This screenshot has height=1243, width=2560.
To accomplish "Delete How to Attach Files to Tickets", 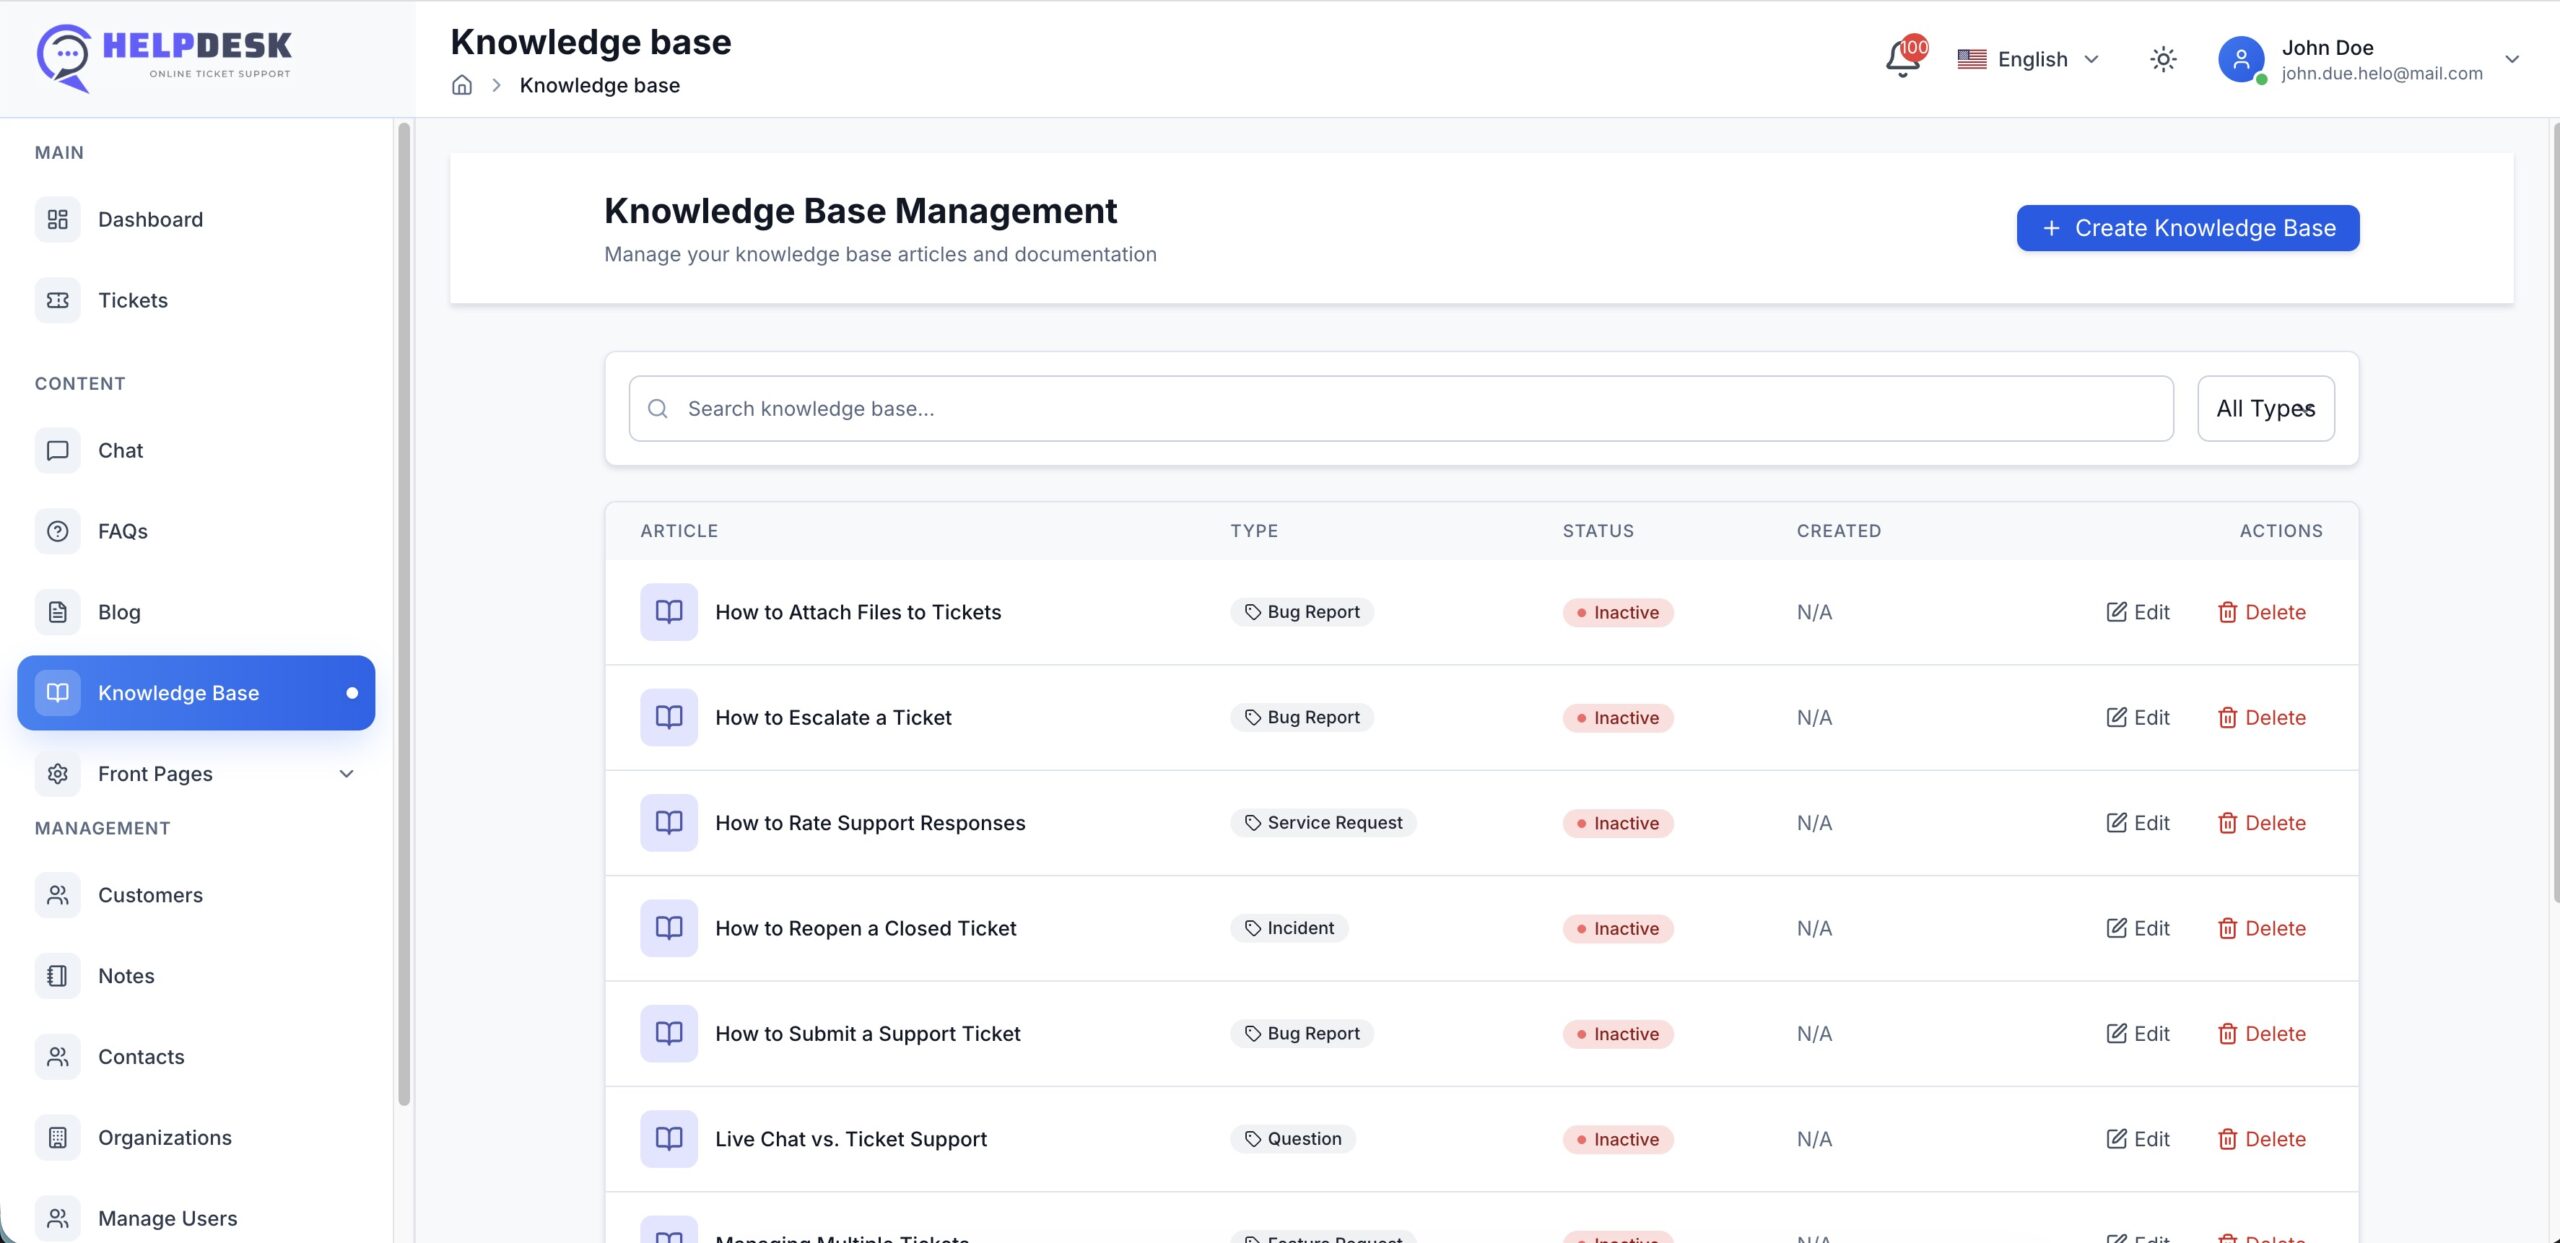I will tap(2262, 612).
